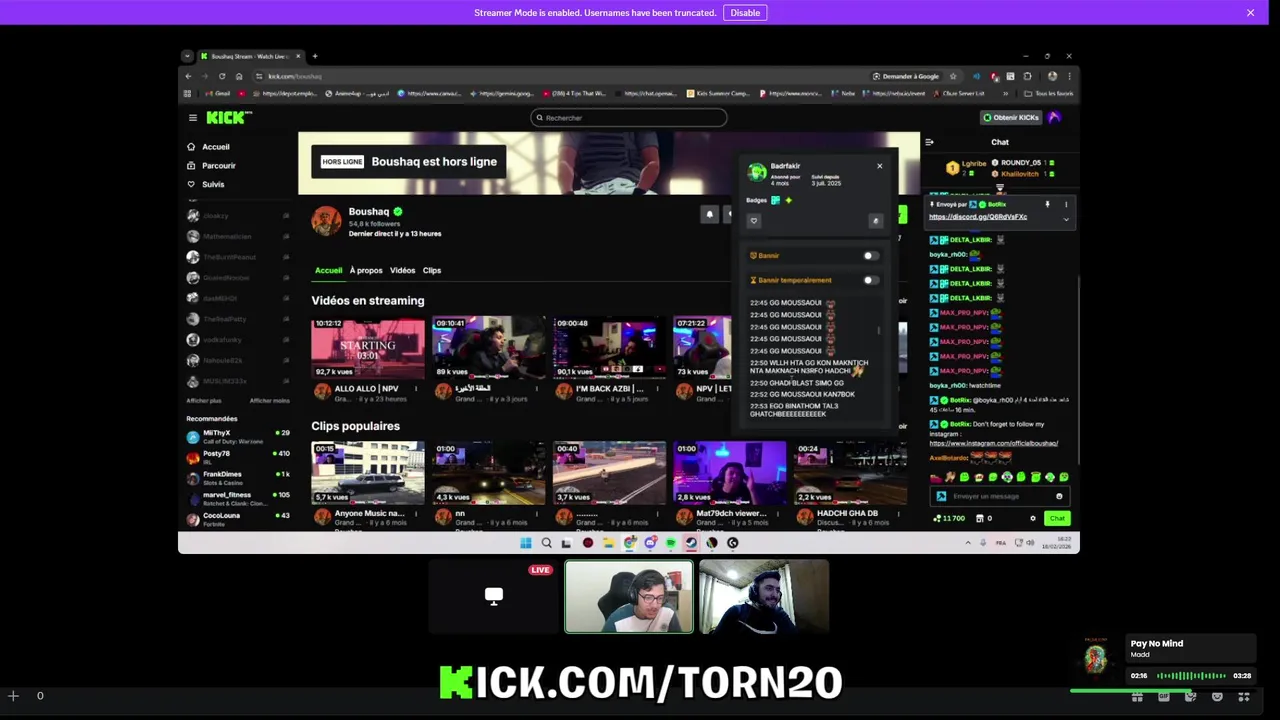Open the Mat79dch viewer clip thumbnail
The height and width of the screenshot is (720, 1280).
[729, 473]
